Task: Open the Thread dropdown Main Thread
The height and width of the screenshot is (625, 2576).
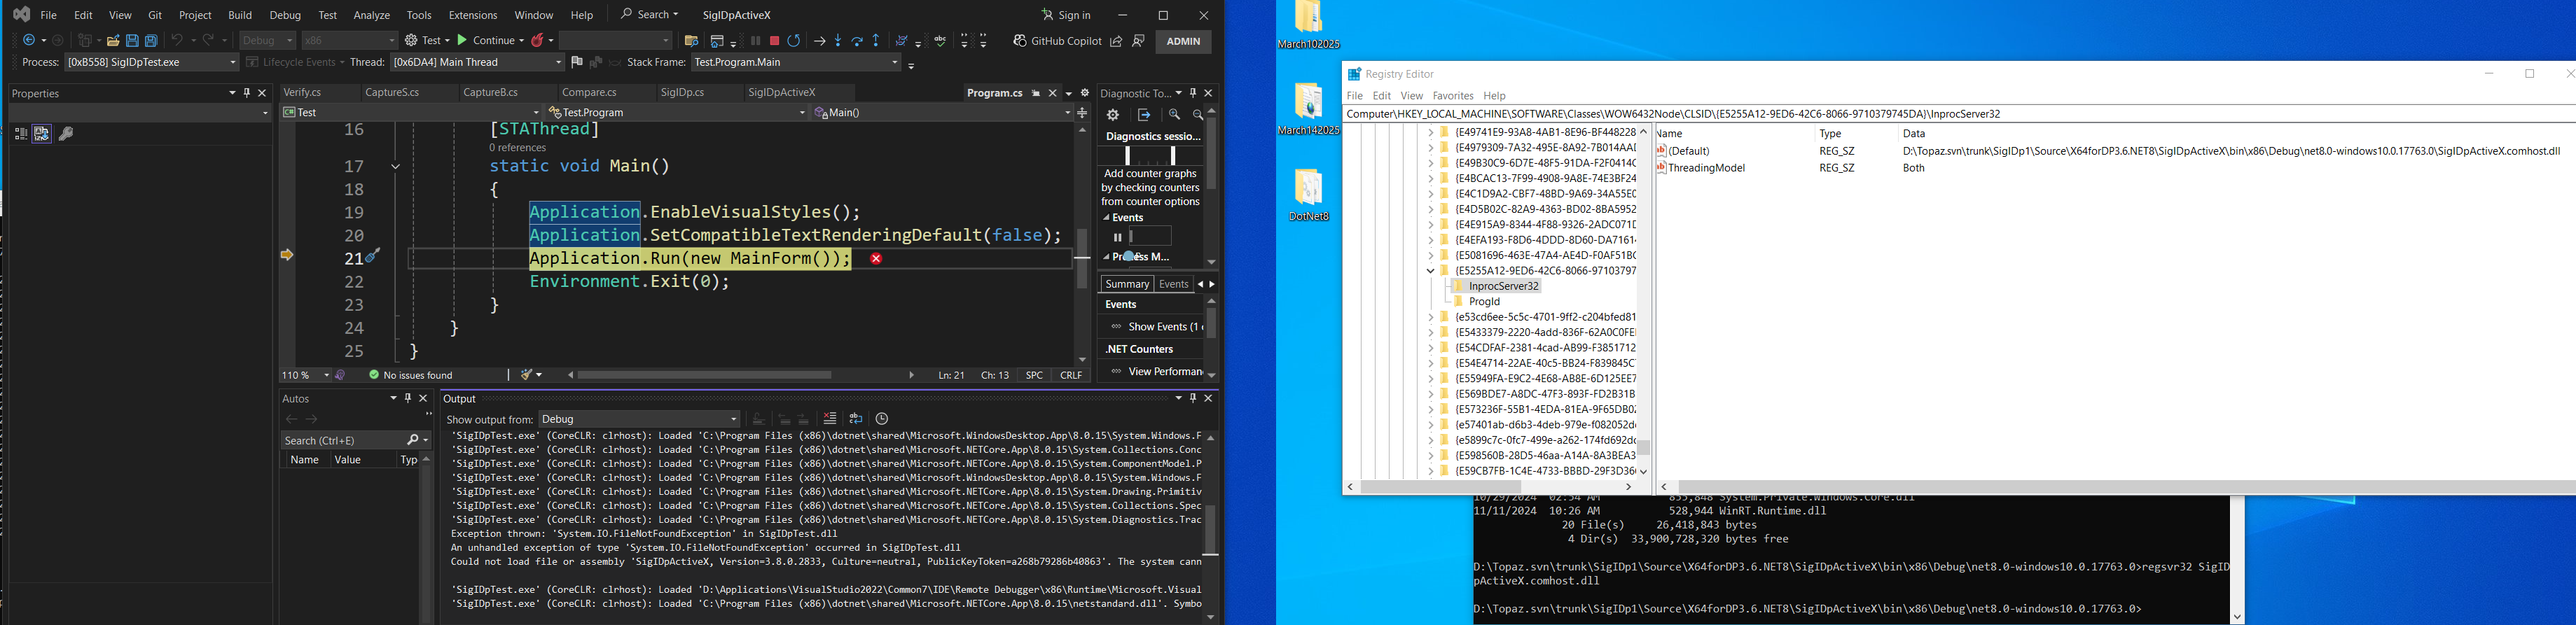Action: point(477,63)
